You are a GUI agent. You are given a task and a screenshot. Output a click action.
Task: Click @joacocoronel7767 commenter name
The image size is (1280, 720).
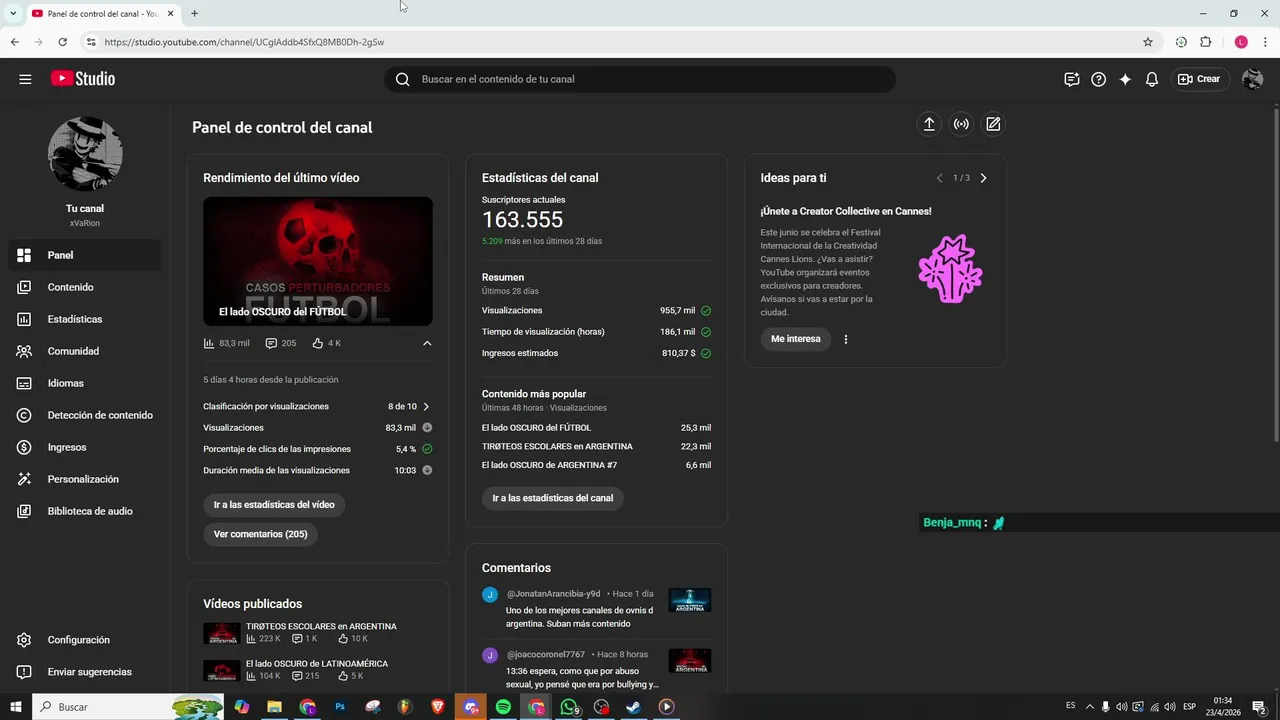coord(546,655)
